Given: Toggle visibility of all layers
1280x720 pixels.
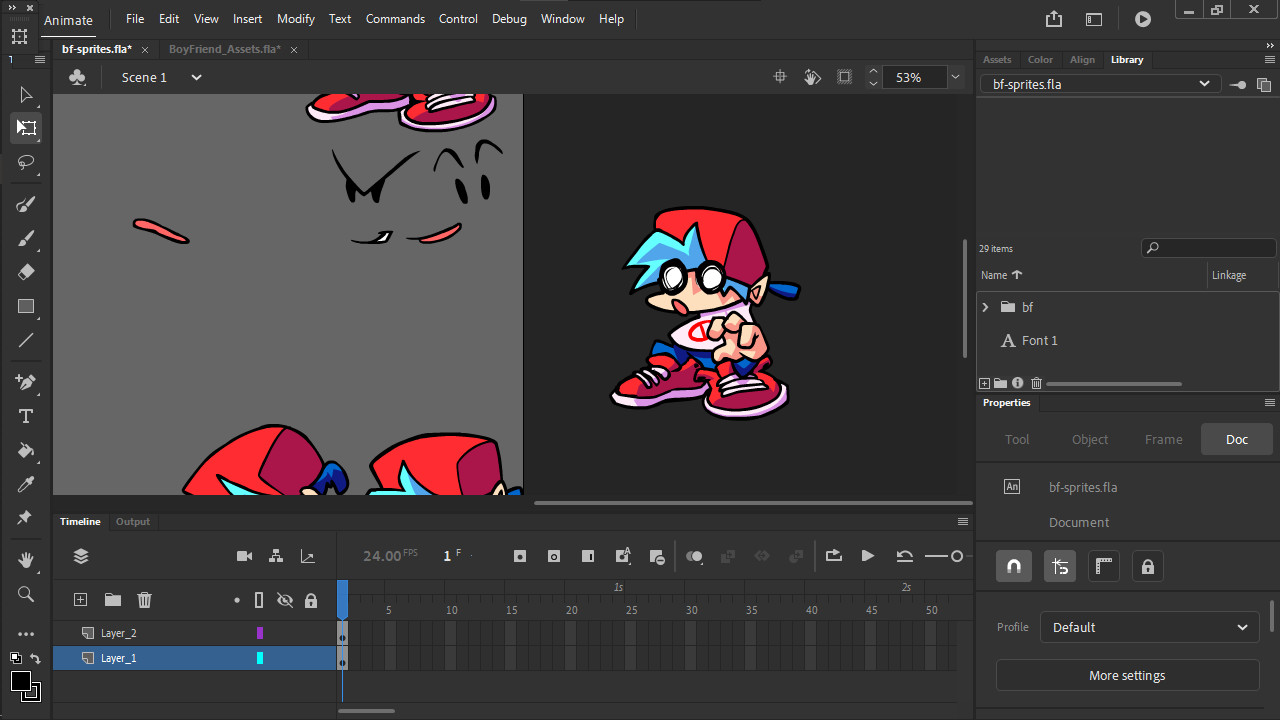Looking at the screenshot, I should (x=285, y=600).
